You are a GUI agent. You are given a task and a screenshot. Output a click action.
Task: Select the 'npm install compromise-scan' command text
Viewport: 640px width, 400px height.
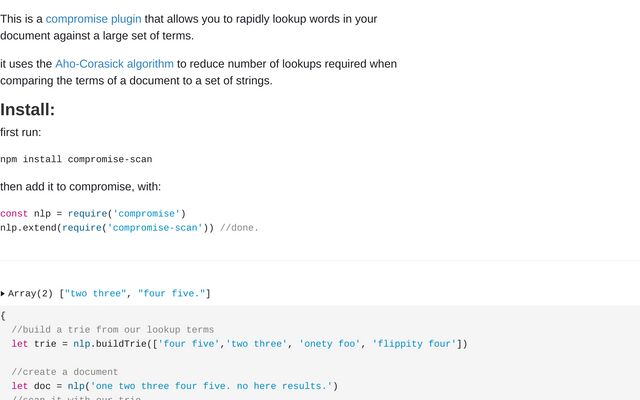pyautogui.click(x=76, y=159)
